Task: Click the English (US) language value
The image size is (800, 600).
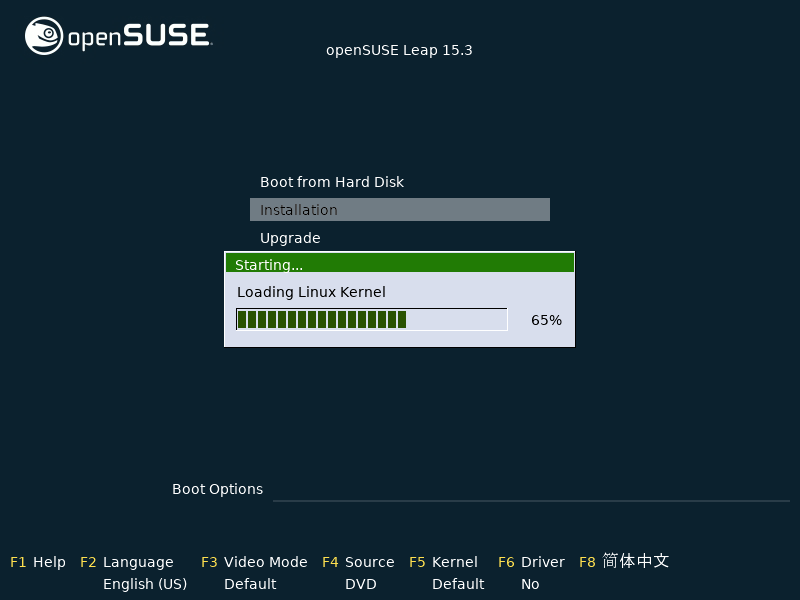Action: pyautogui.click(x=145, y=584)
